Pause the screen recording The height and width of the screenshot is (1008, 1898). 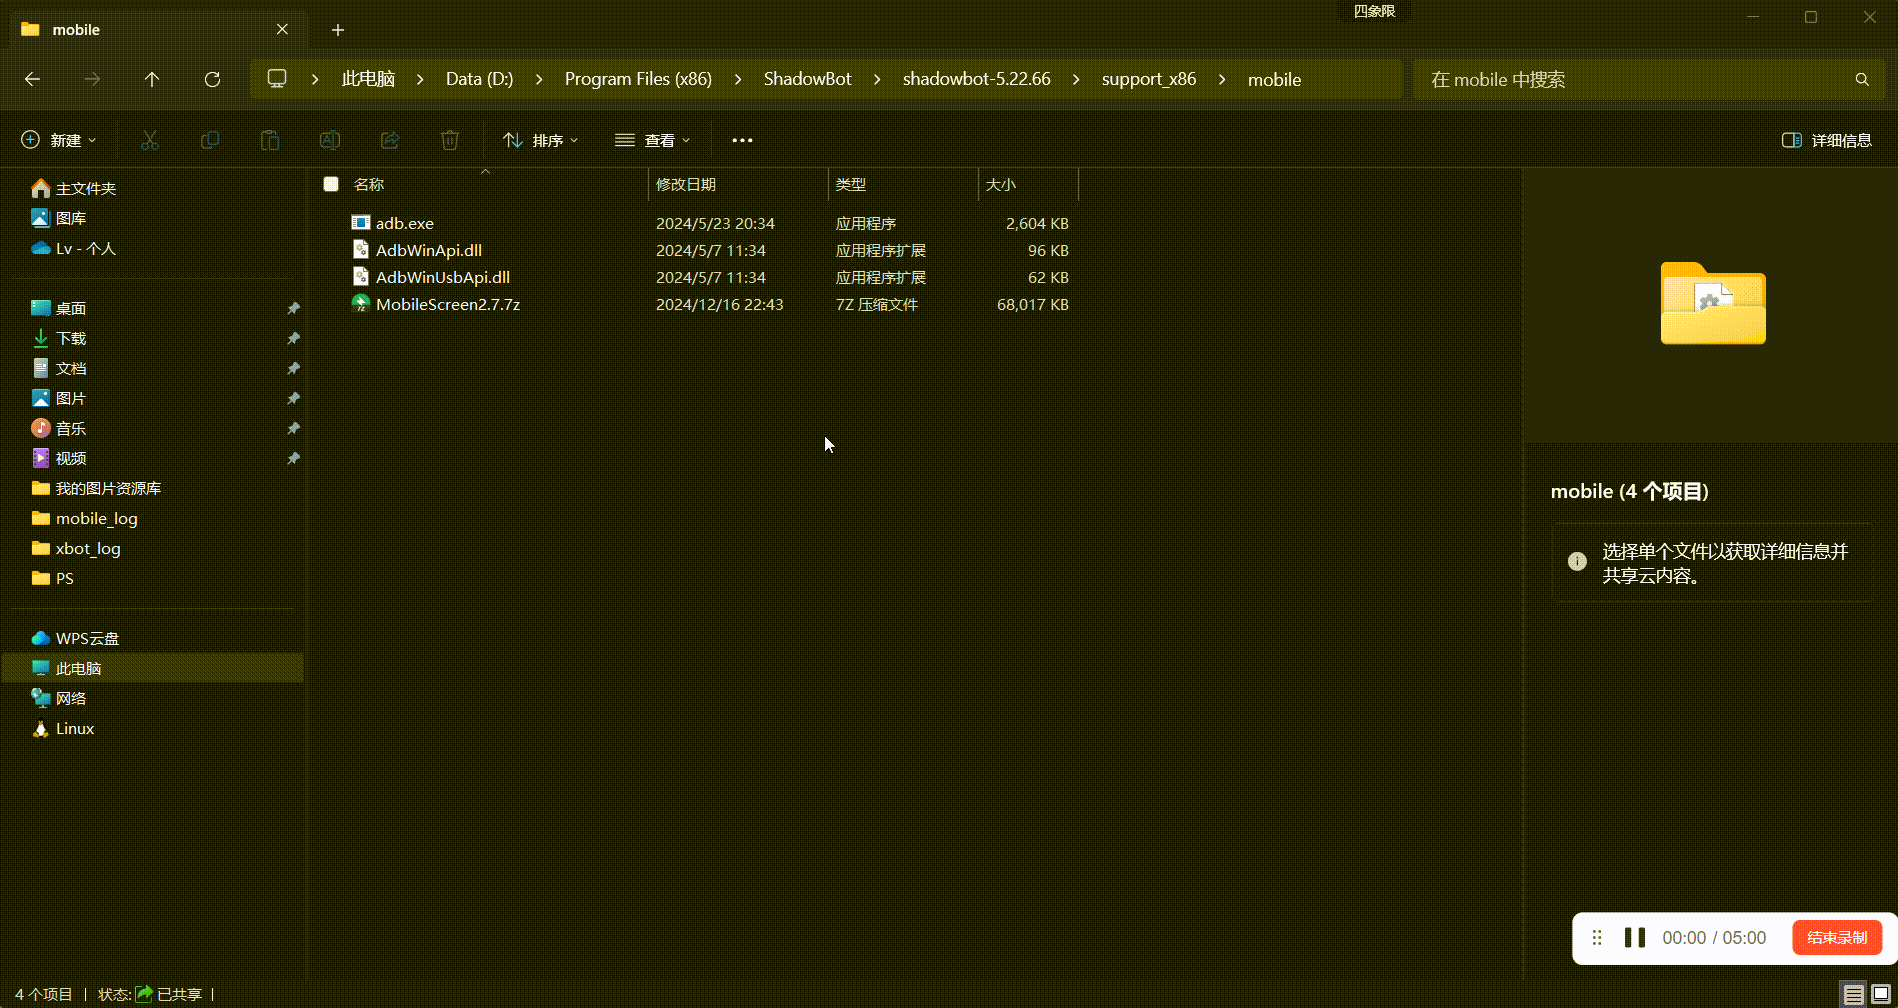coord(1635,938)
